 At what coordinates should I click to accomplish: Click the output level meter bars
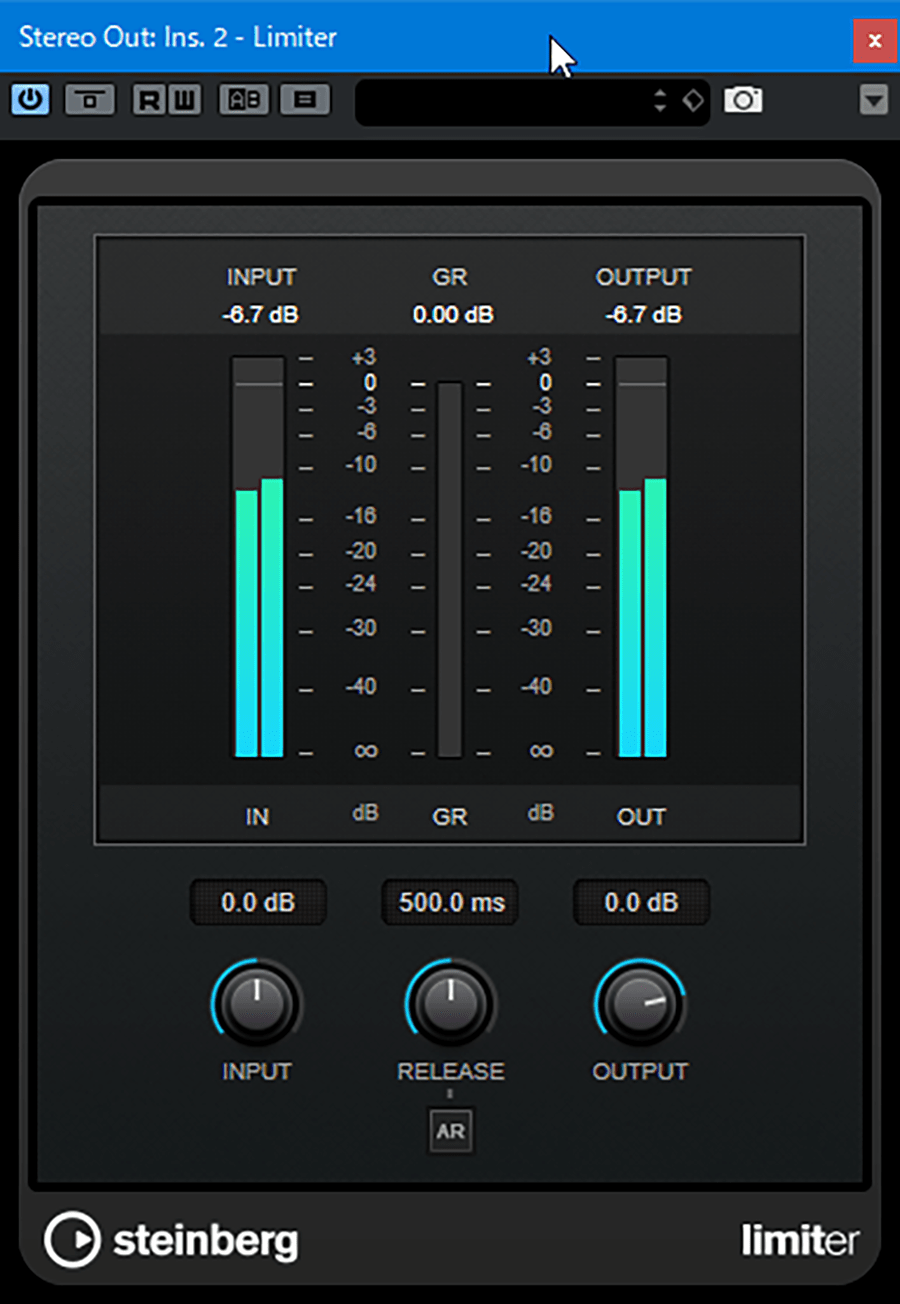(x=642, y=557)
